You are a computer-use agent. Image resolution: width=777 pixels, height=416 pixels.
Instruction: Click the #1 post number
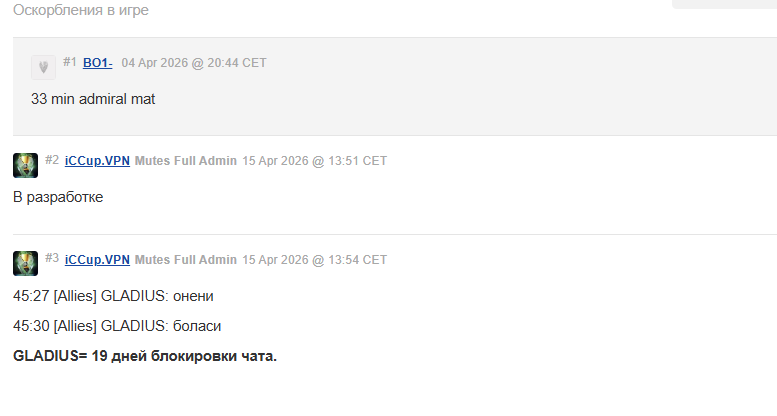(69, 62)
